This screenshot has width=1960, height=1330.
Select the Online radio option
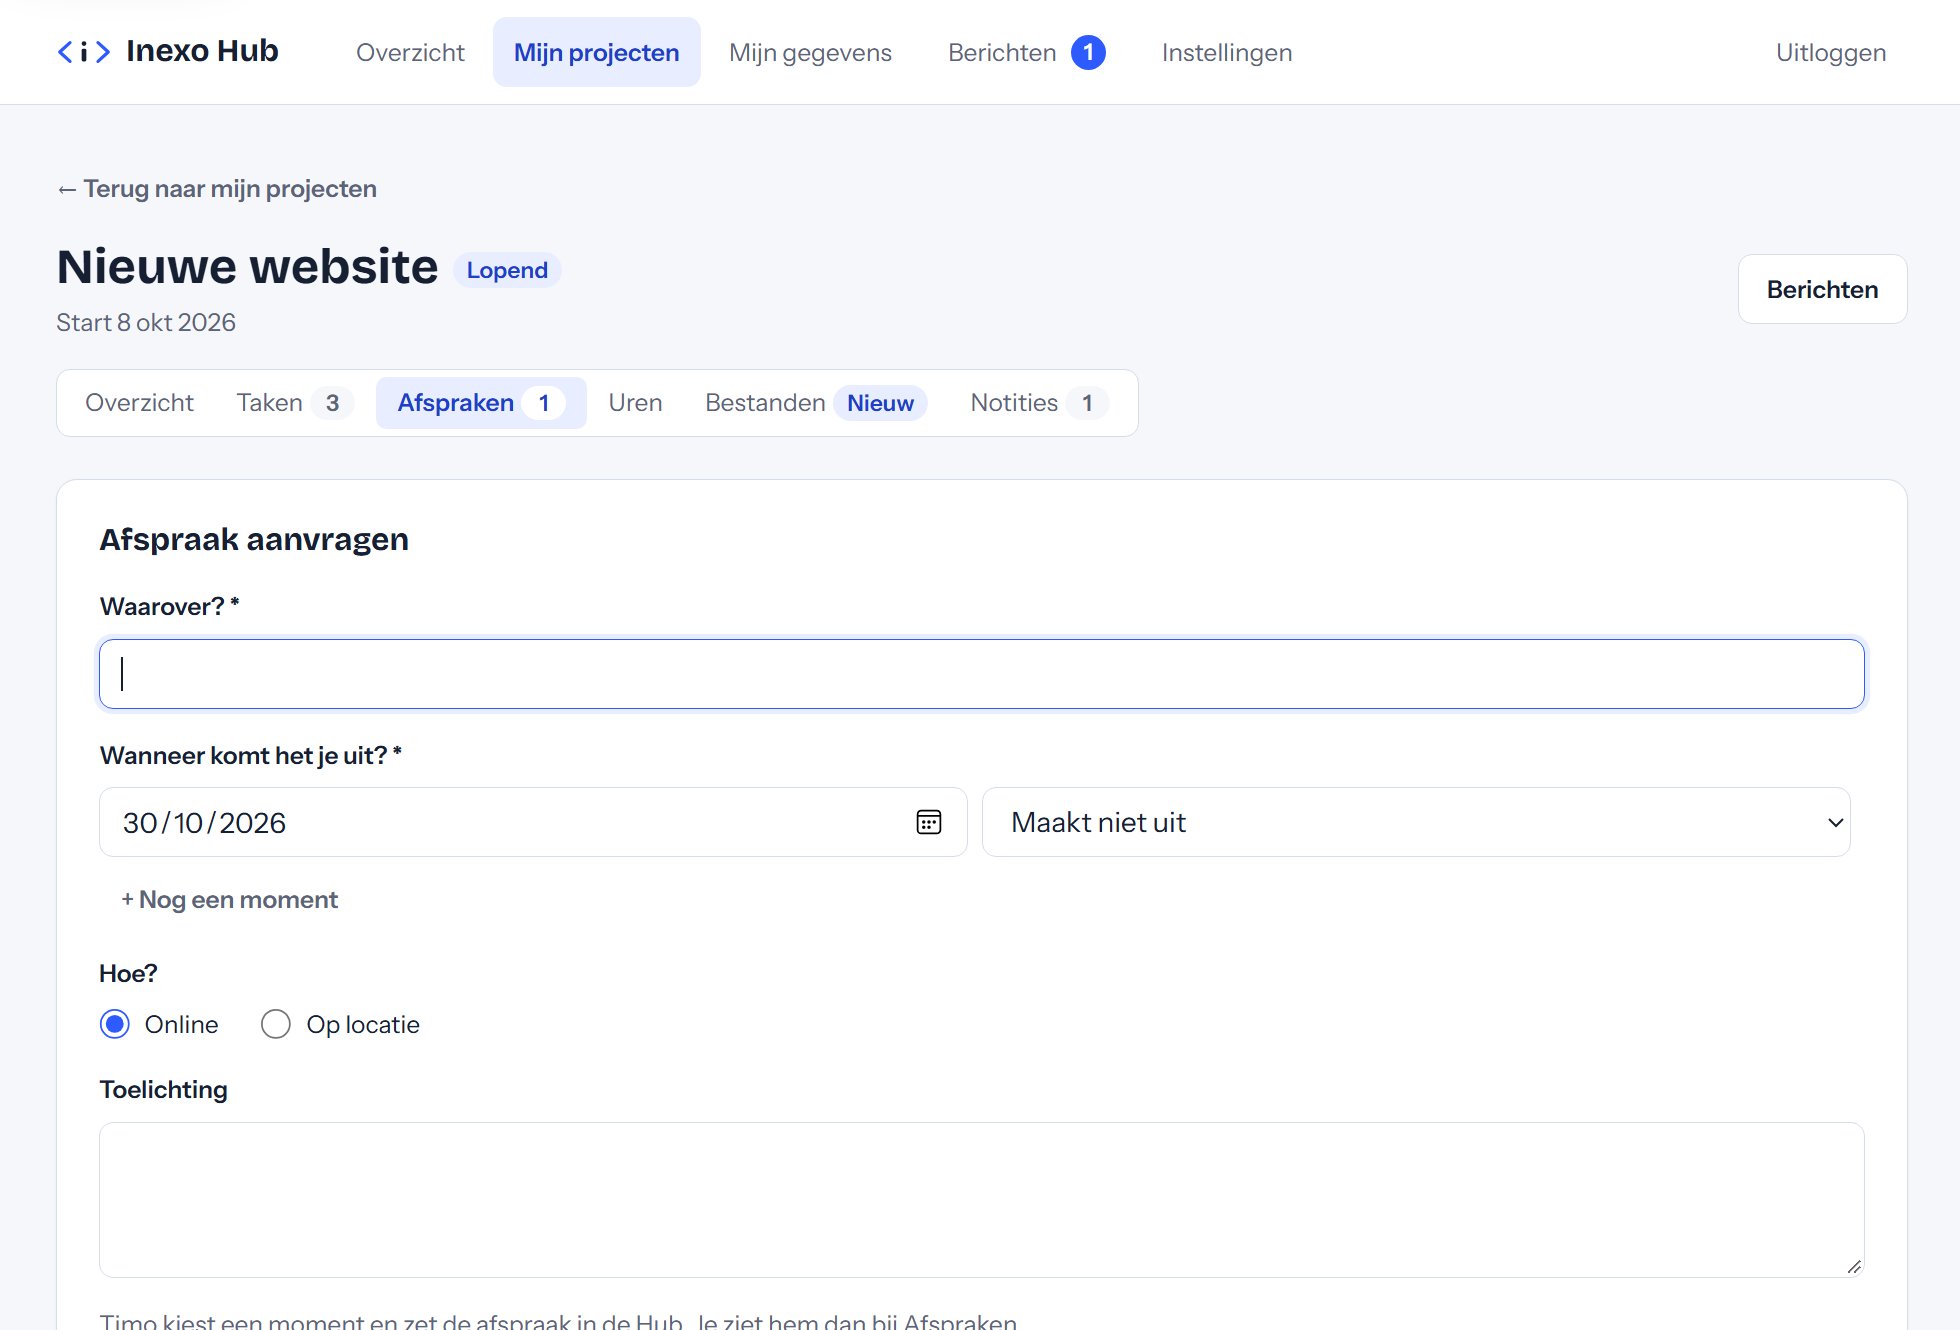[x=115, y=1024]
